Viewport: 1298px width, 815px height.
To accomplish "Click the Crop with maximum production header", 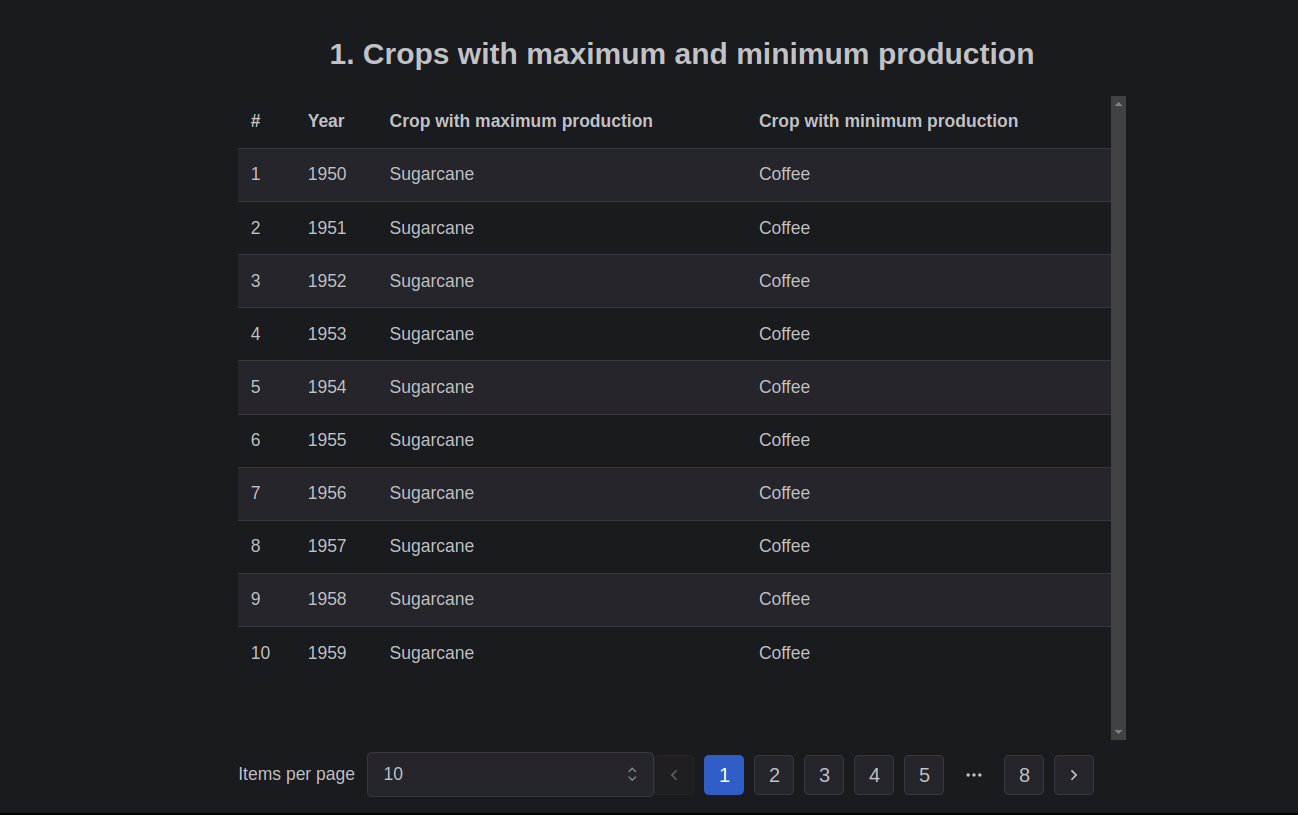I will coord(521,121).
